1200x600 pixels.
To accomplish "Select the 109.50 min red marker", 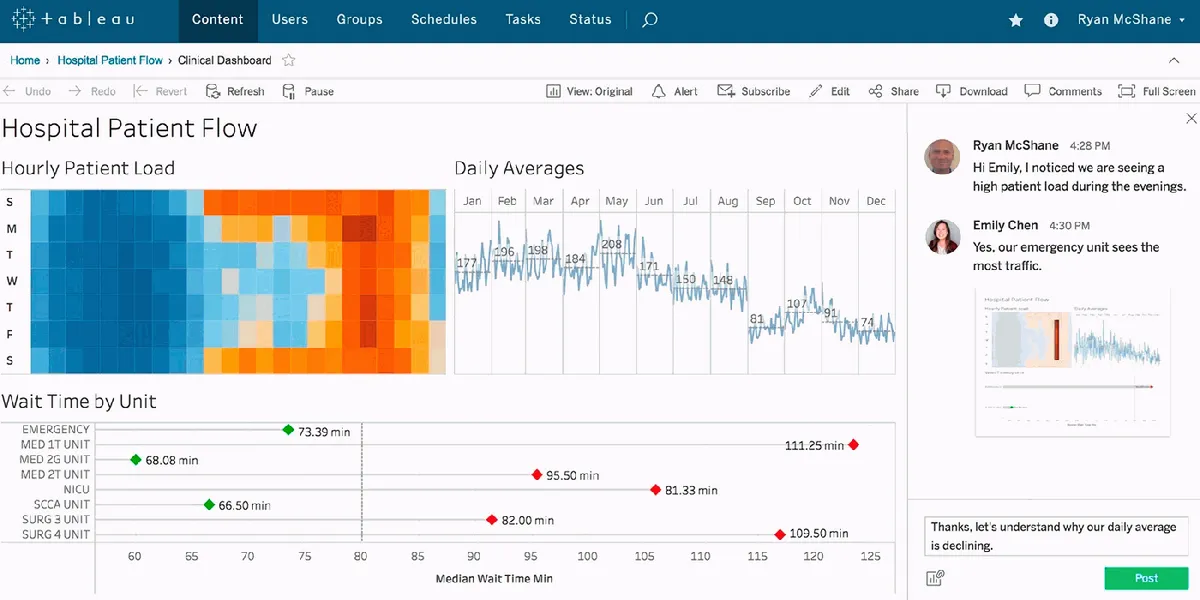I will [780, 535].
